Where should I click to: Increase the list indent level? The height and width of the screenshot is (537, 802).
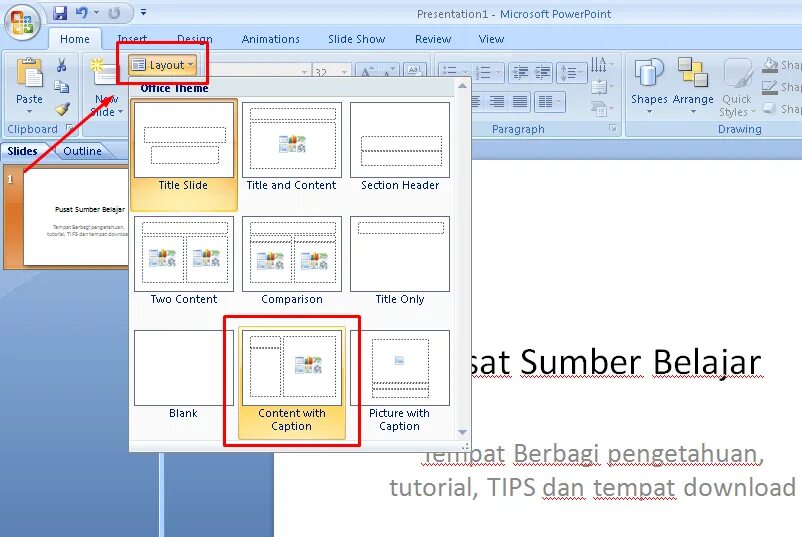(x=543, y=72)
